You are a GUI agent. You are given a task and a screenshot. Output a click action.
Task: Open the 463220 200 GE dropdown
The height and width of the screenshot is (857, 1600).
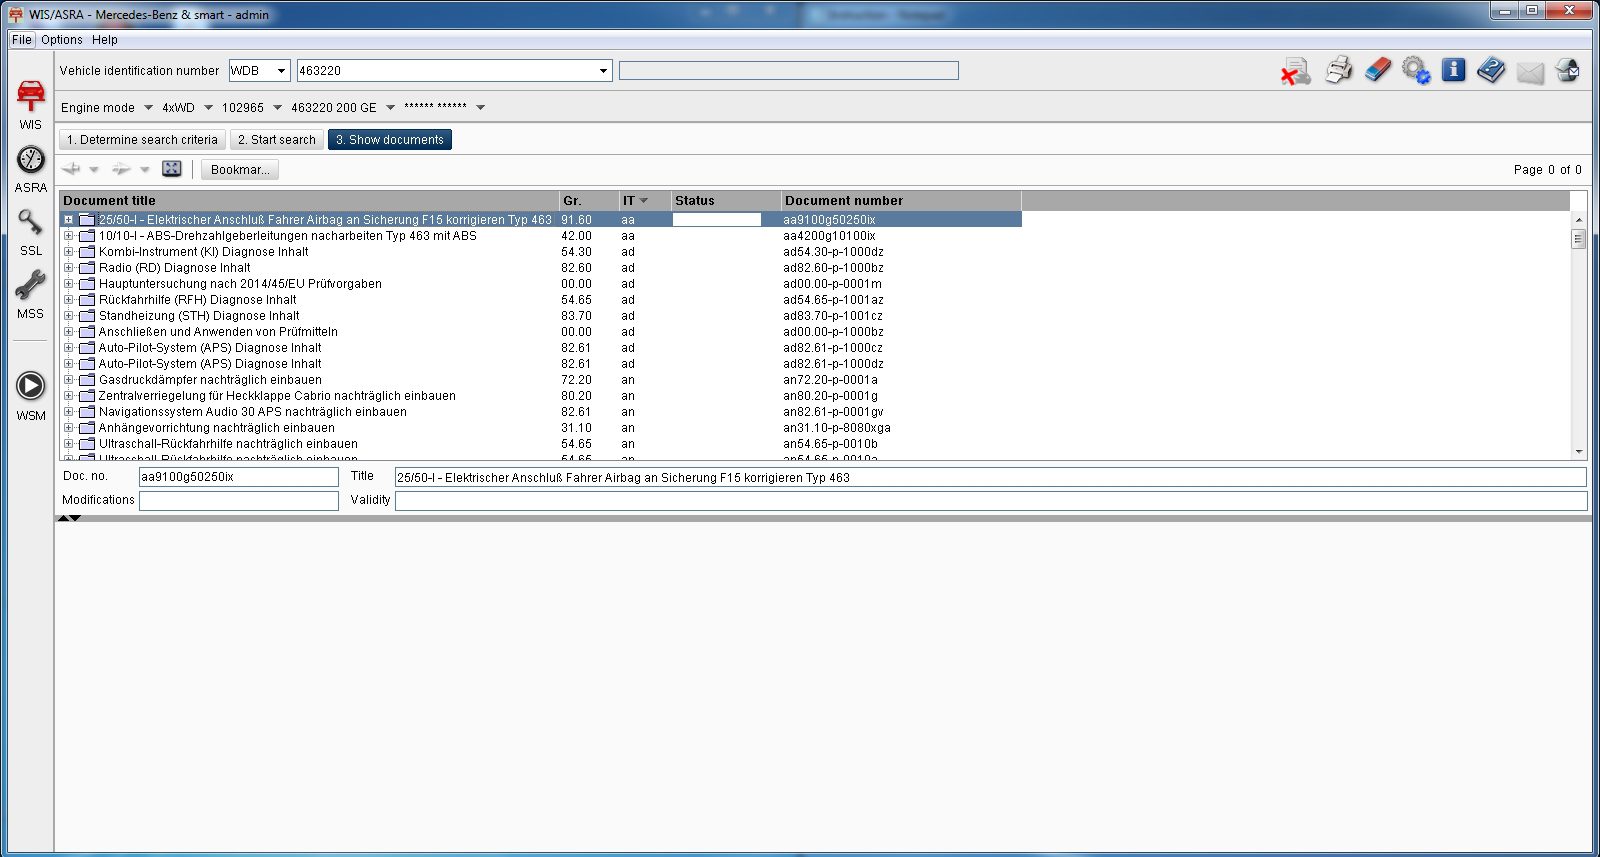[390, 108]
